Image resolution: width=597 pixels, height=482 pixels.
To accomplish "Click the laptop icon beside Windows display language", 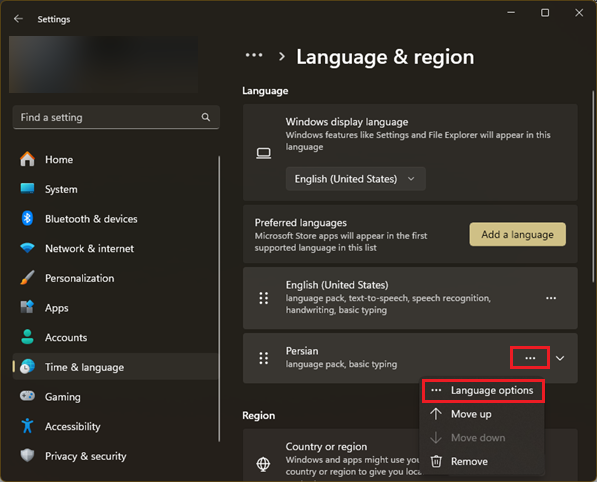I will pos(263,153).
